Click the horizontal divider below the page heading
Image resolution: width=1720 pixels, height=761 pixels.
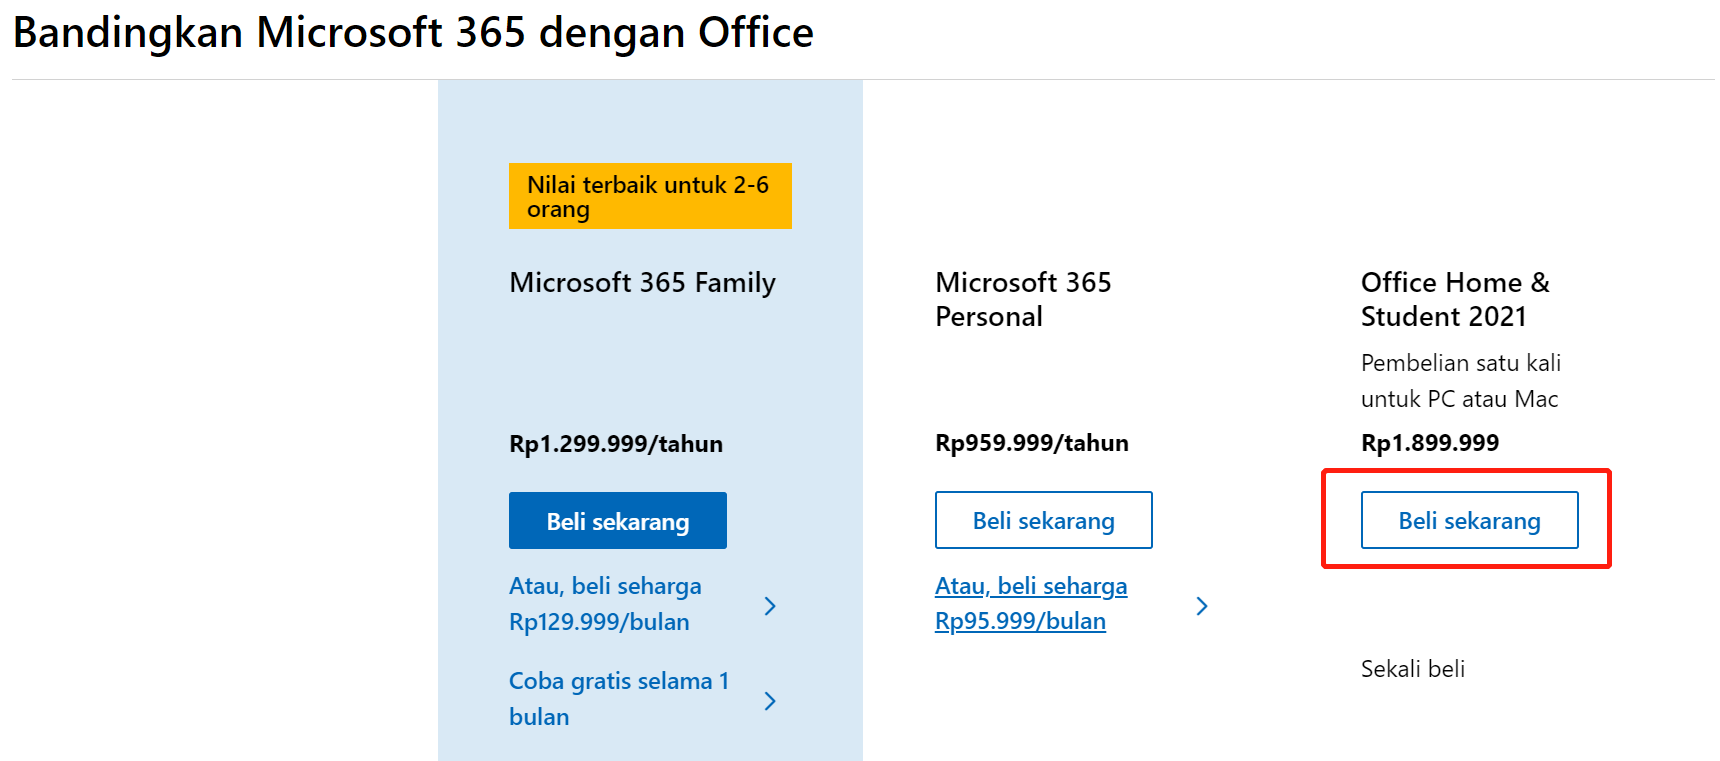860,79
